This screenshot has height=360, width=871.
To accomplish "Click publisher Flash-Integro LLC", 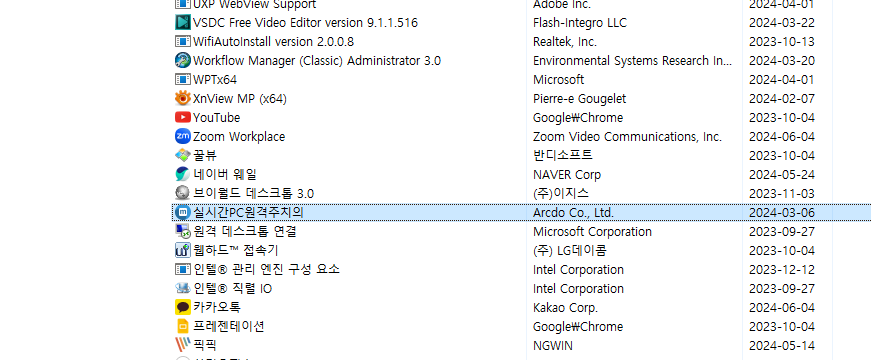I will point(580,23).
